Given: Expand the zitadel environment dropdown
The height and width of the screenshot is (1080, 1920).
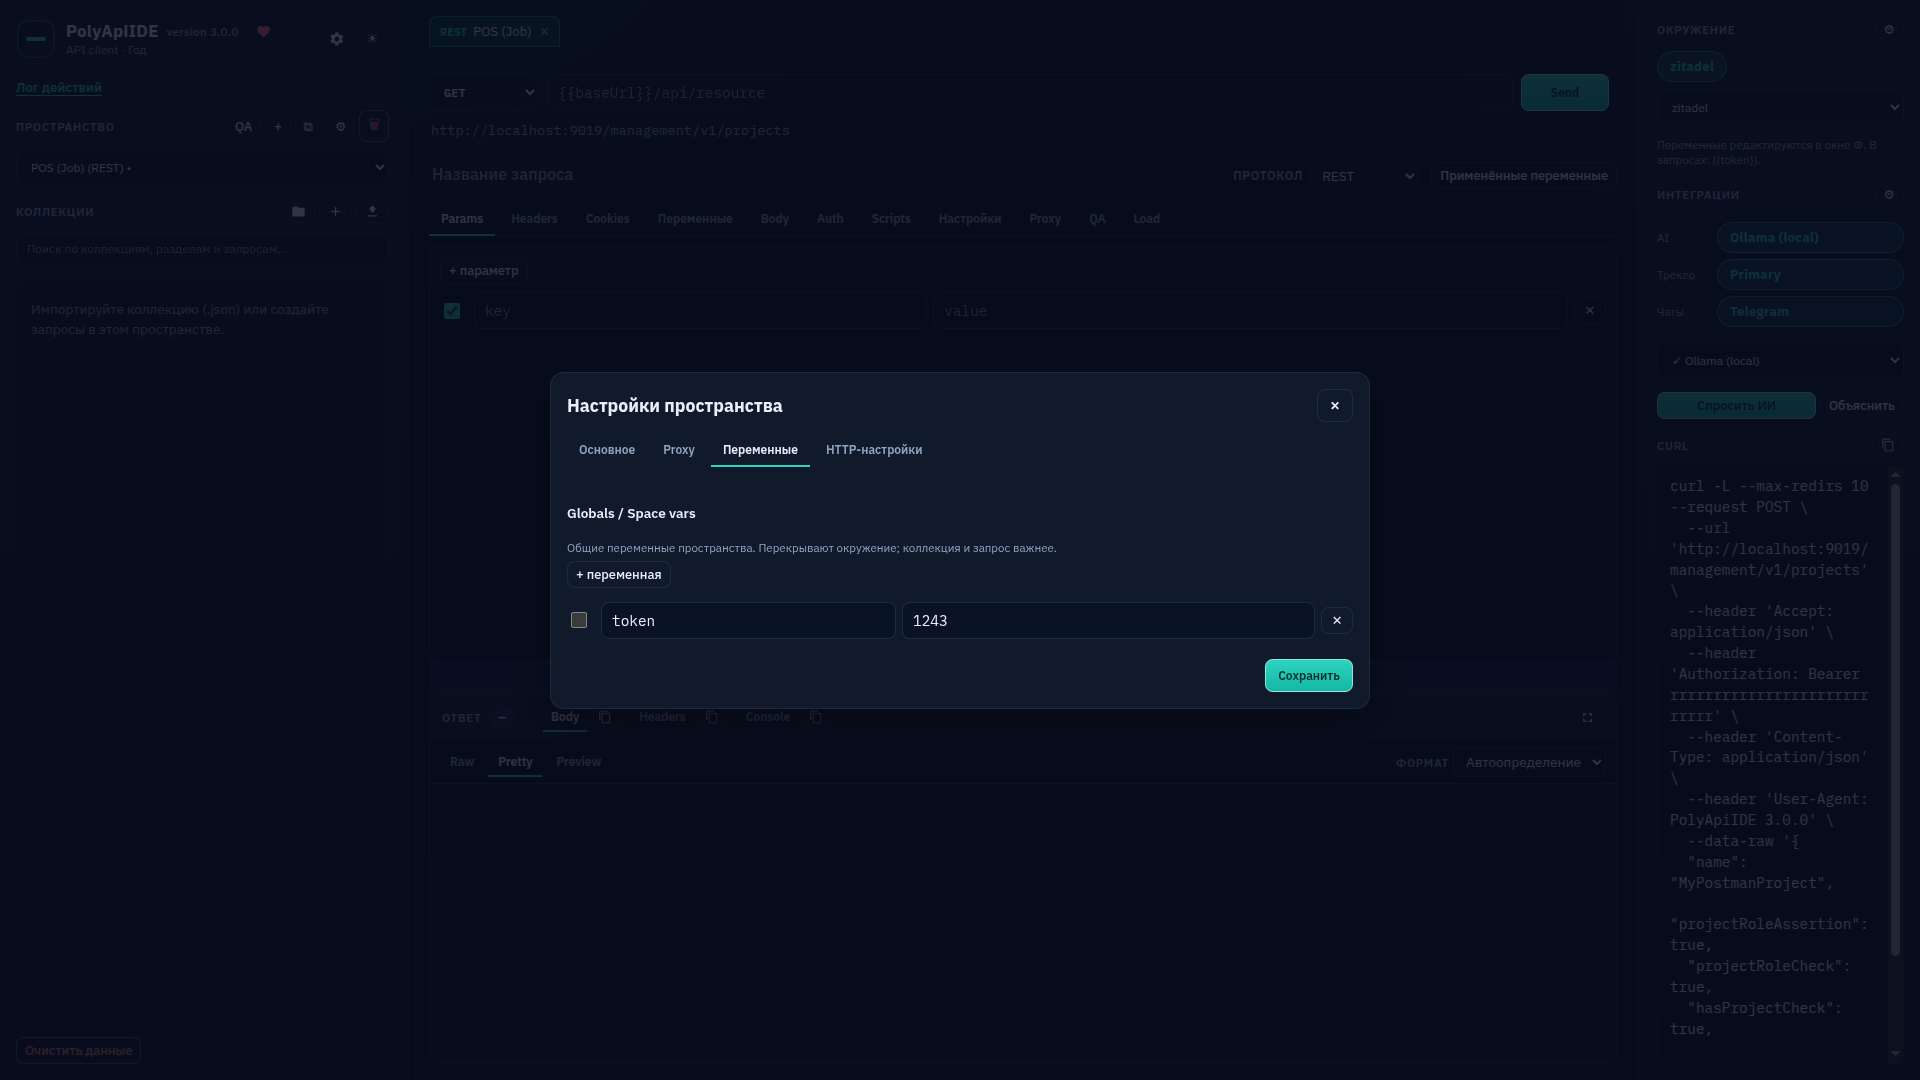Looking at the screenshot, I should click(x=1780, y=108).
